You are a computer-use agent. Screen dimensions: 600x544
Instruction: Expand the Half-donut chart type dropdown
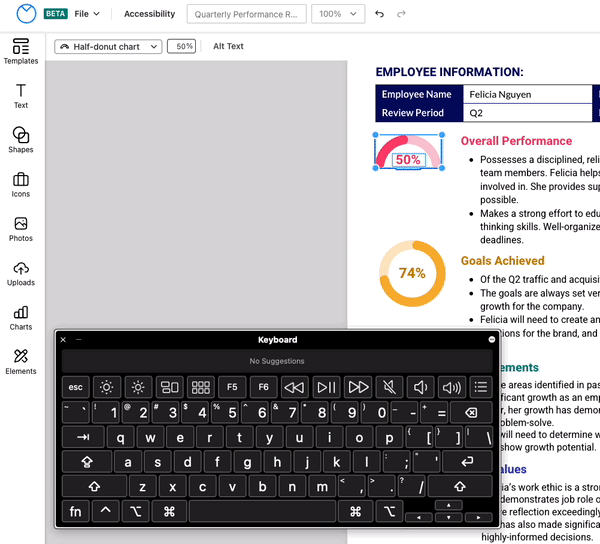tap(108, 47)
